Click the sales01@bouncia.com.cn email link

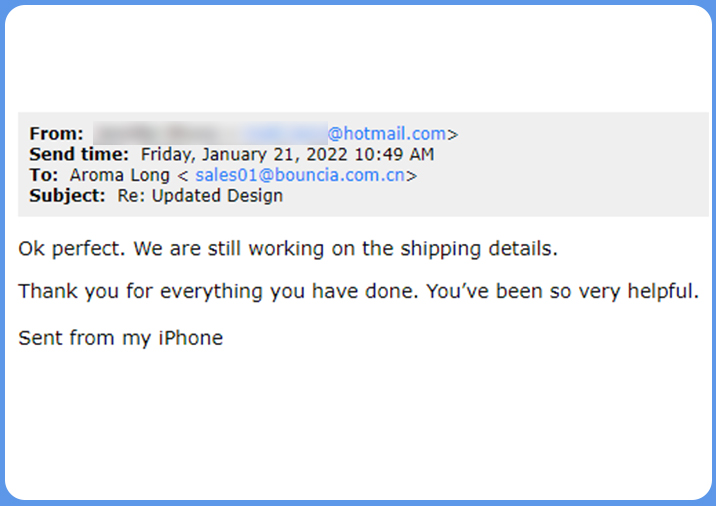click(300, 175)
